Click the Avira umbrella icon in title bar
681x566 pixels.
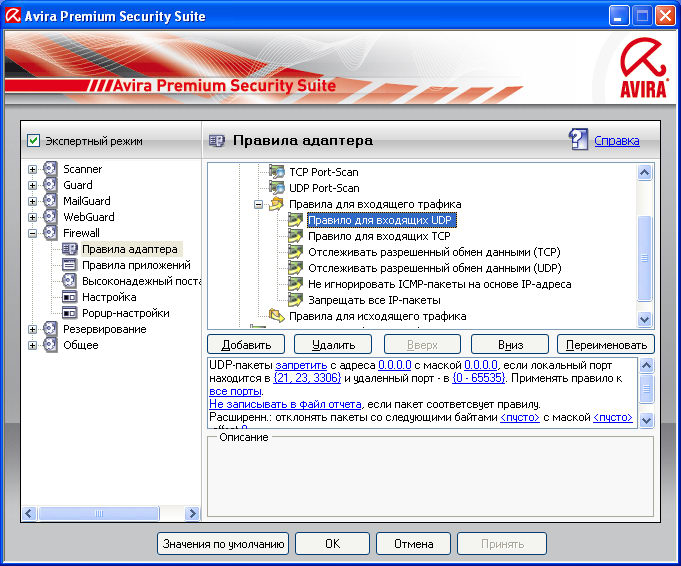(13, 16)
